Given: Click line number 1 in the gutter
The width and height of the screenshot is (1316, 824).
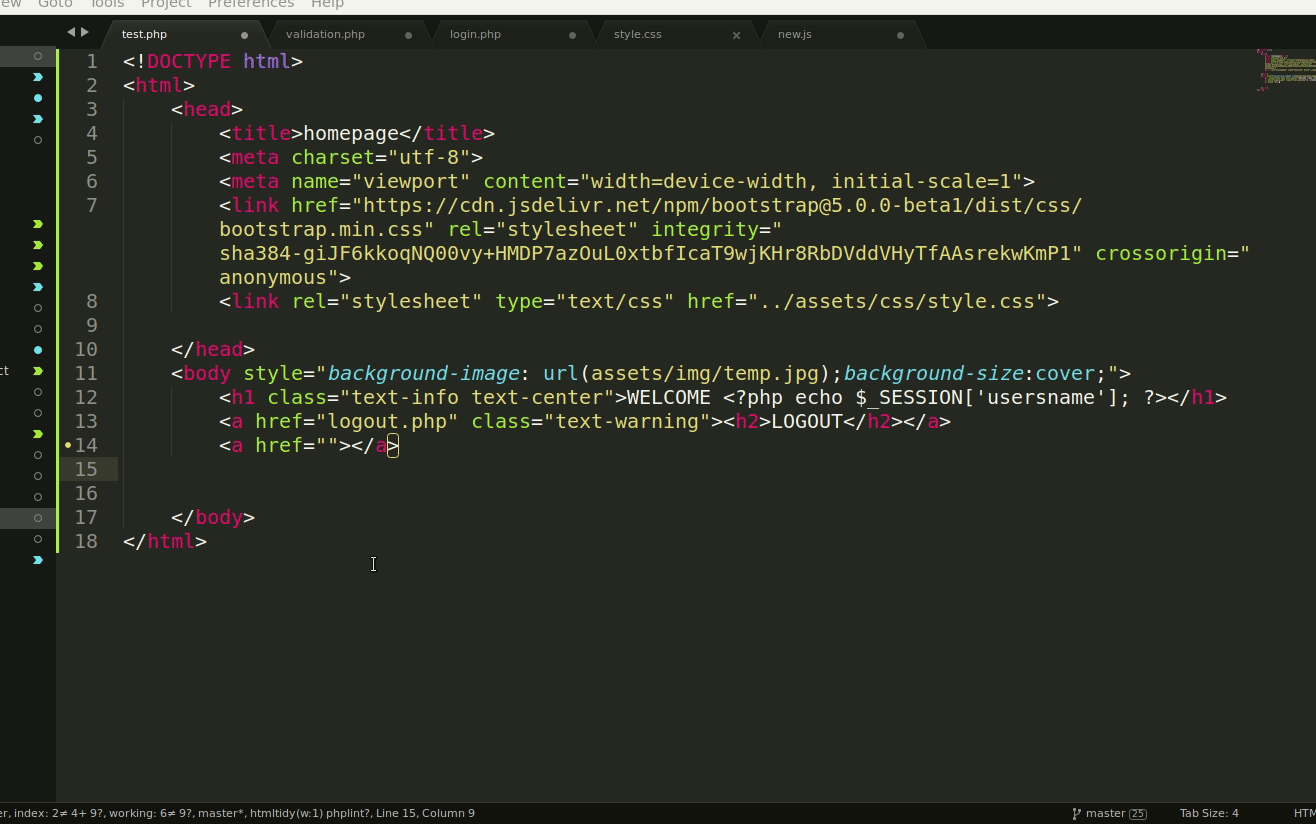Looking at the screenshot, I should click(92, 61).
